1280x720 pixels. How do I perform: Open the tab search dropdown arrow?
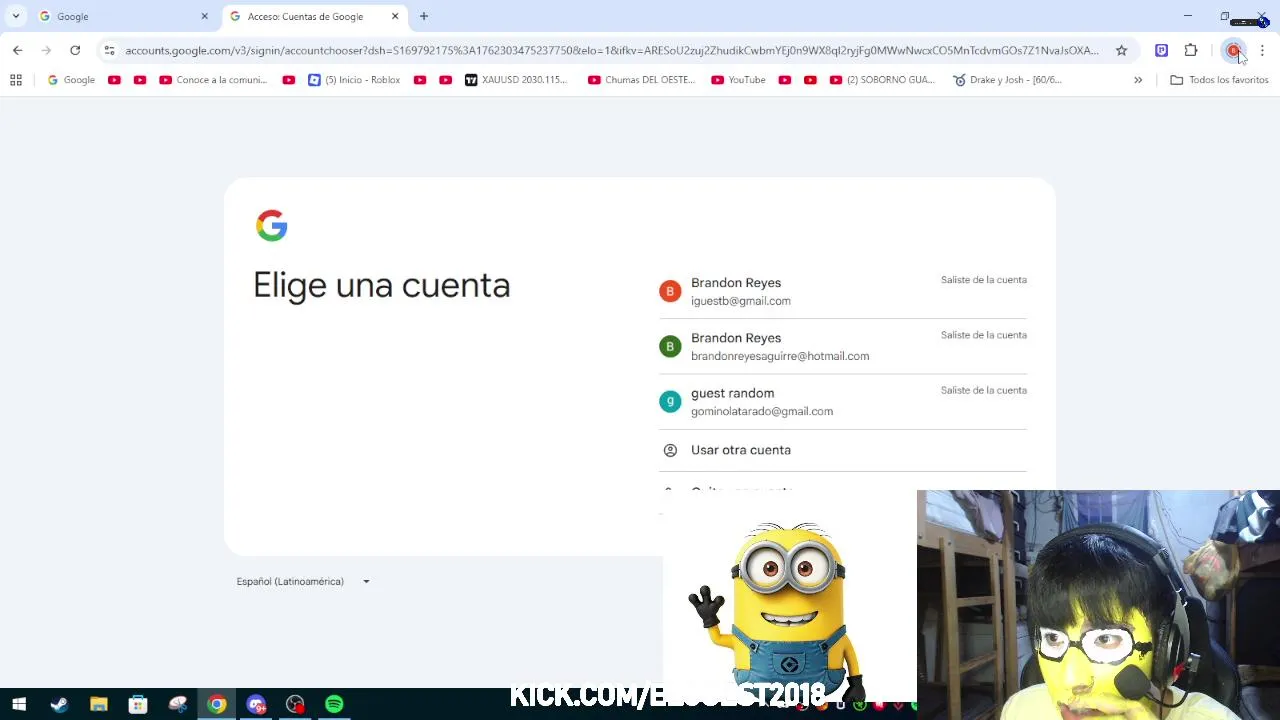(x=16, y=16)
